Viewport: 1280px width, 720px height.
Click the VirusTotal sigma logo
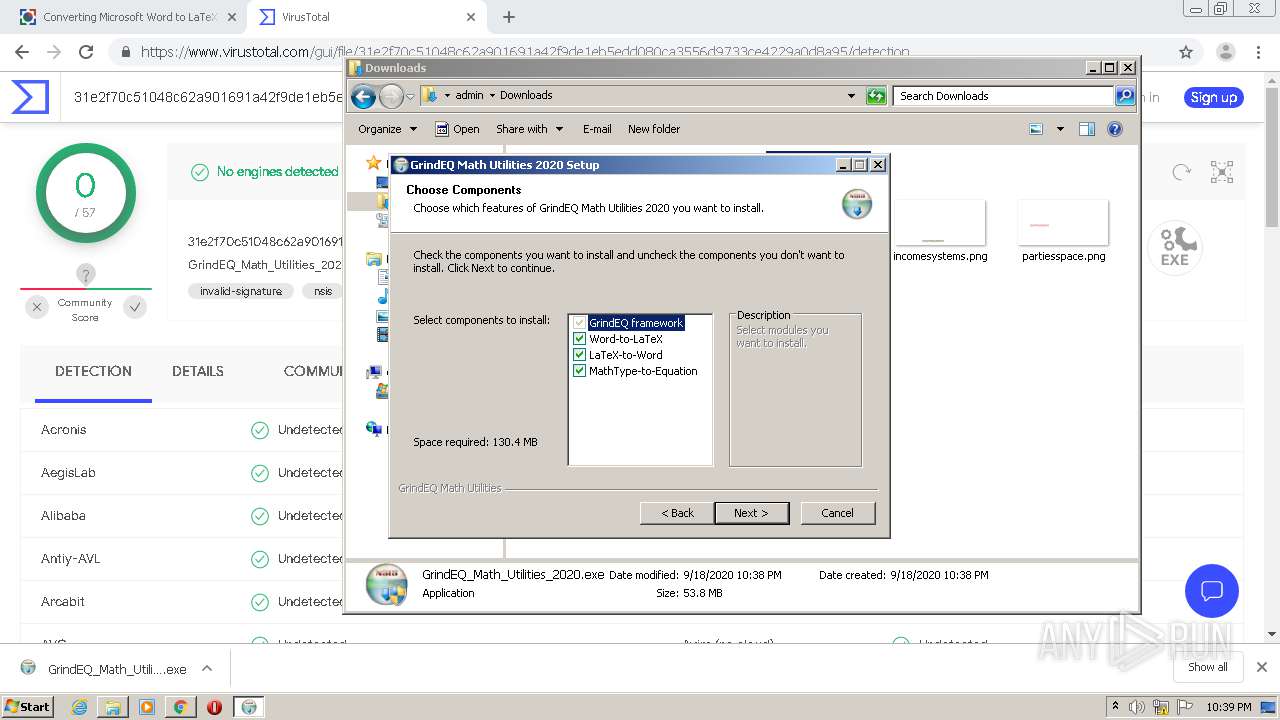pyautogui.click(x=30, y=97)
